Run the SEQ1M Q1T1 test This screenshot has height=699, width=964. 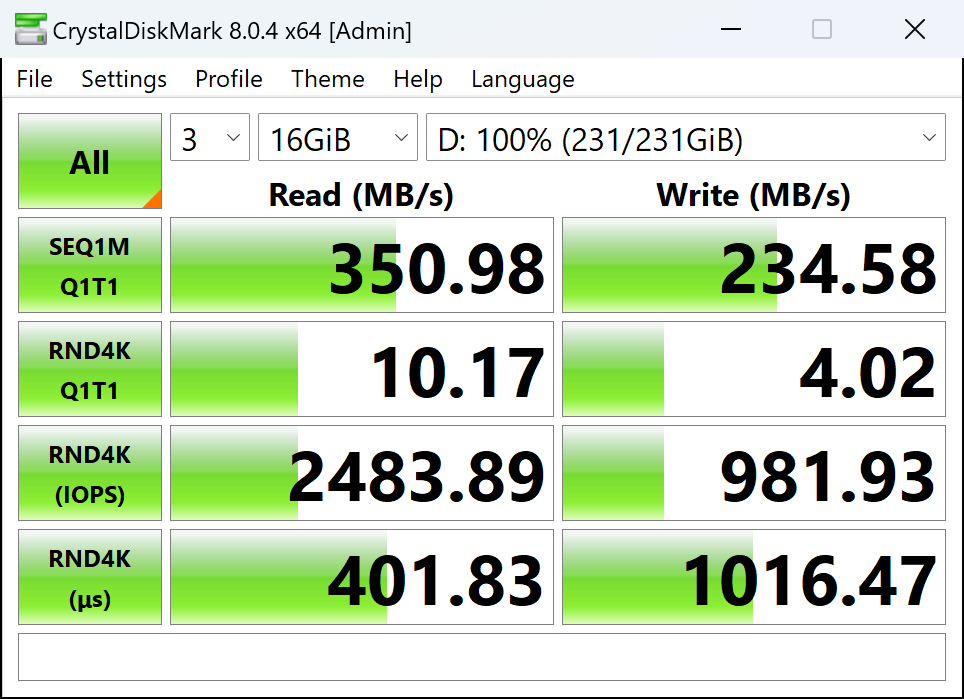[90, 265]
